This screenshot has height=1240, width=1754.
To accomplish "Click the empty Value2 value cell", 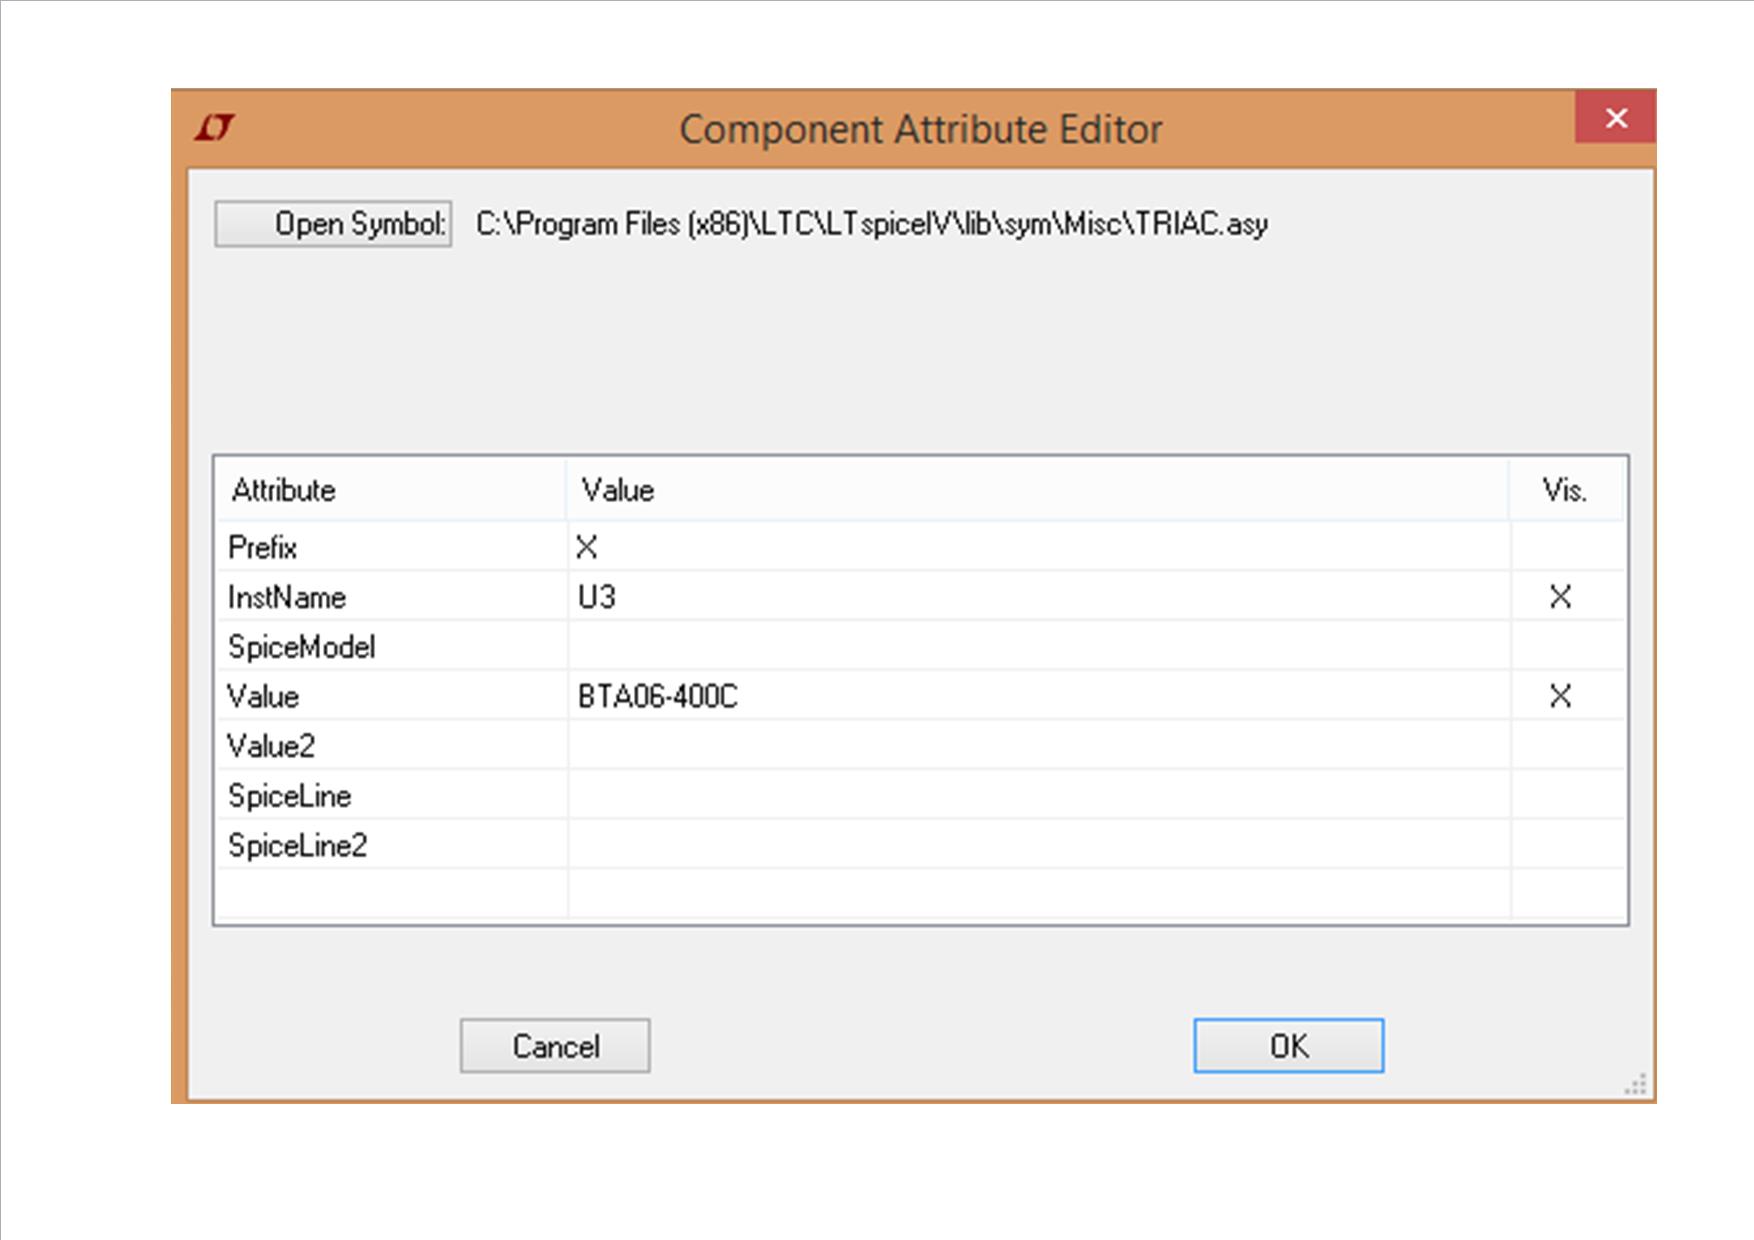I will pos(1038,746).
